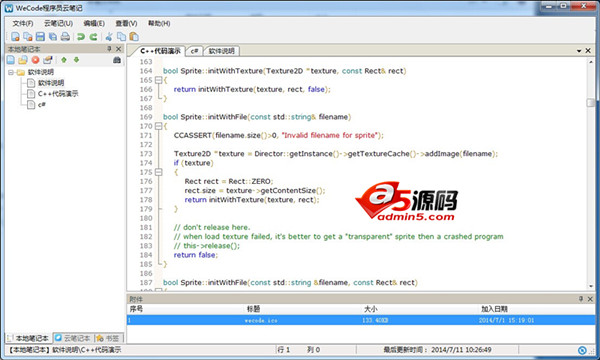Image resolution: width=600 pixels, height=360 pixels.
Task: Close the 附件 attachments panel
Action: click(x=590, y=299)
